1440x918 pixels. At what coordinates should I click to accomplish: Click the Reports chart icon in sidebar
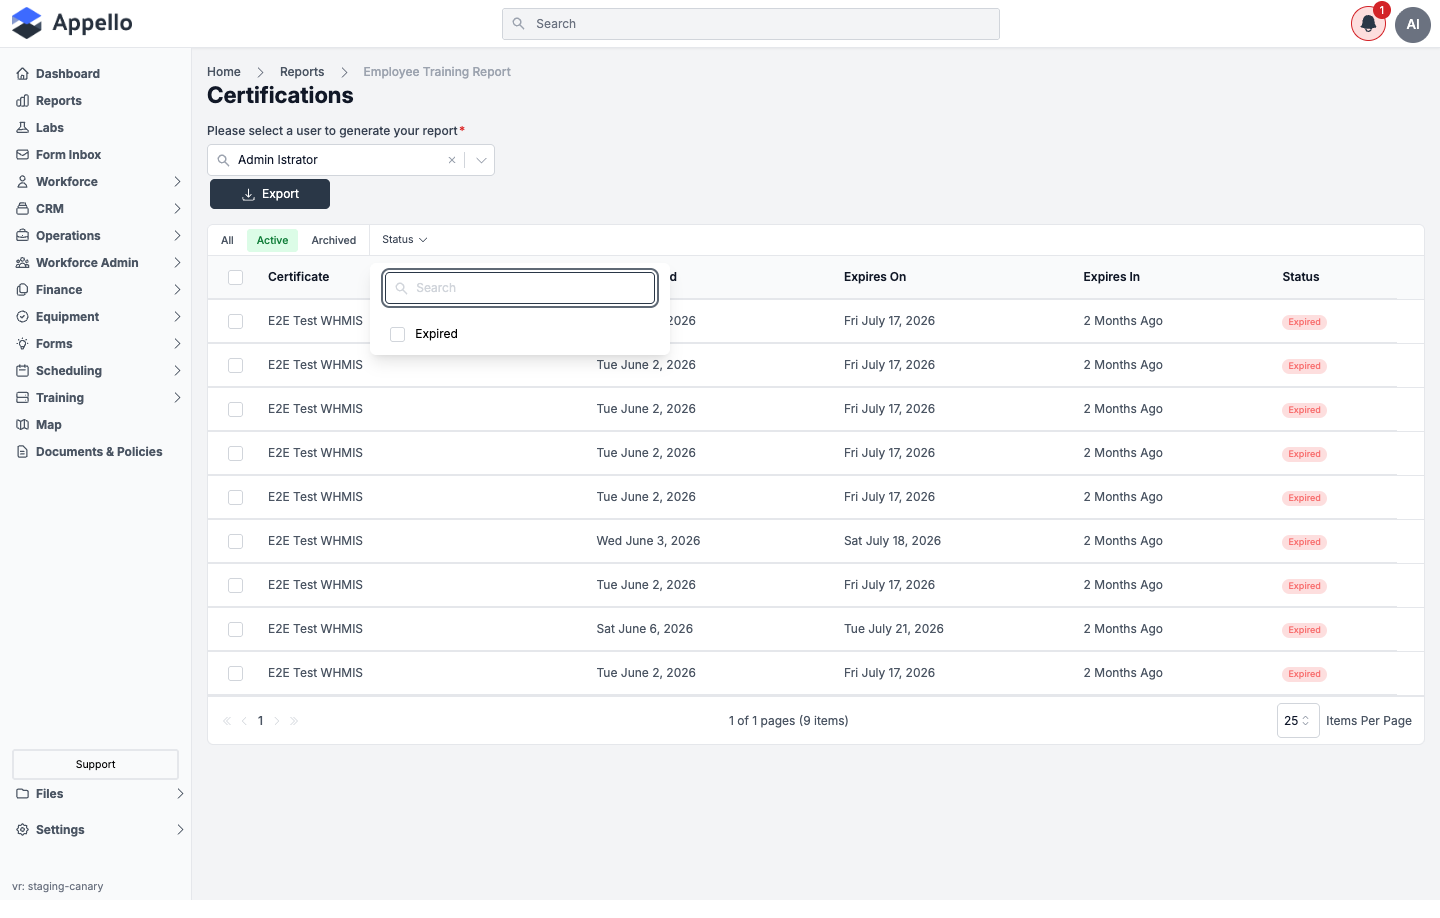[22, 101]
